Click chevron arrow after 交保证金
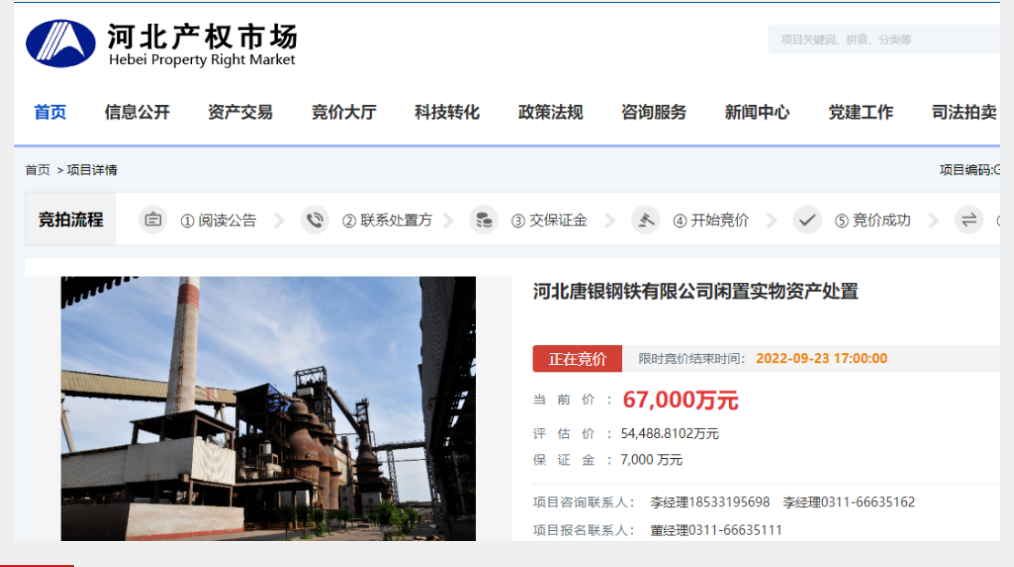The image size is (1014, 567). [x=610, y=220]
